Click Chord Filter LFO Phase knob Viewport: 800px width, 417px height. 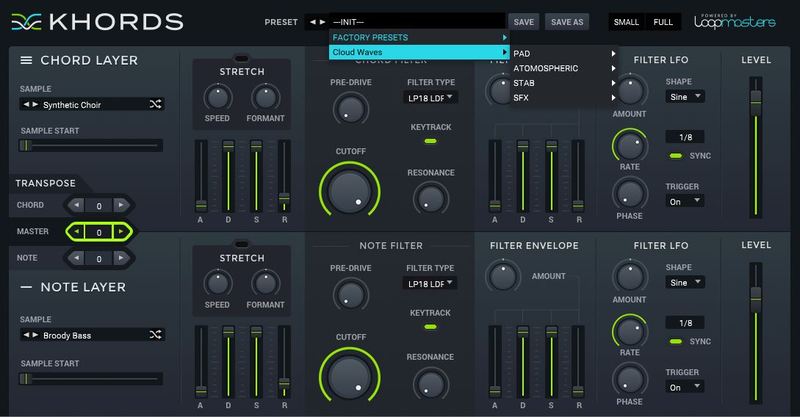point(630,194)
